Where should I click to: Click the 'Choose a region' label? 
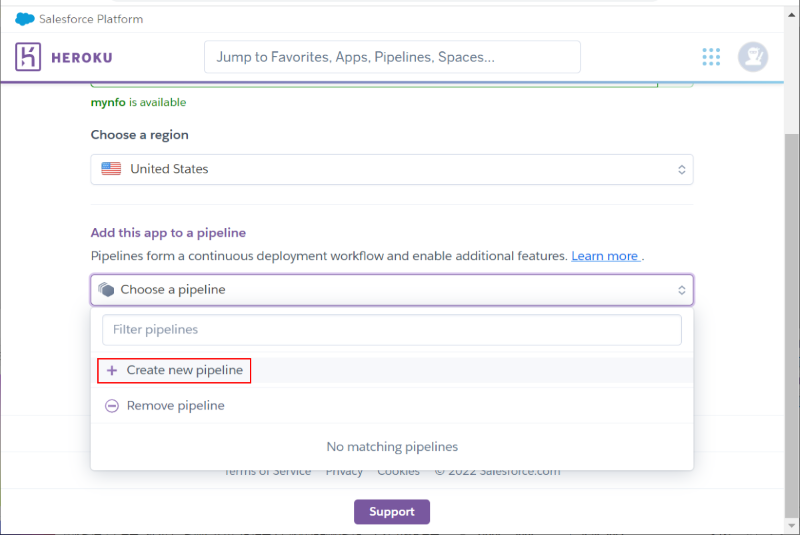[140, 135]
